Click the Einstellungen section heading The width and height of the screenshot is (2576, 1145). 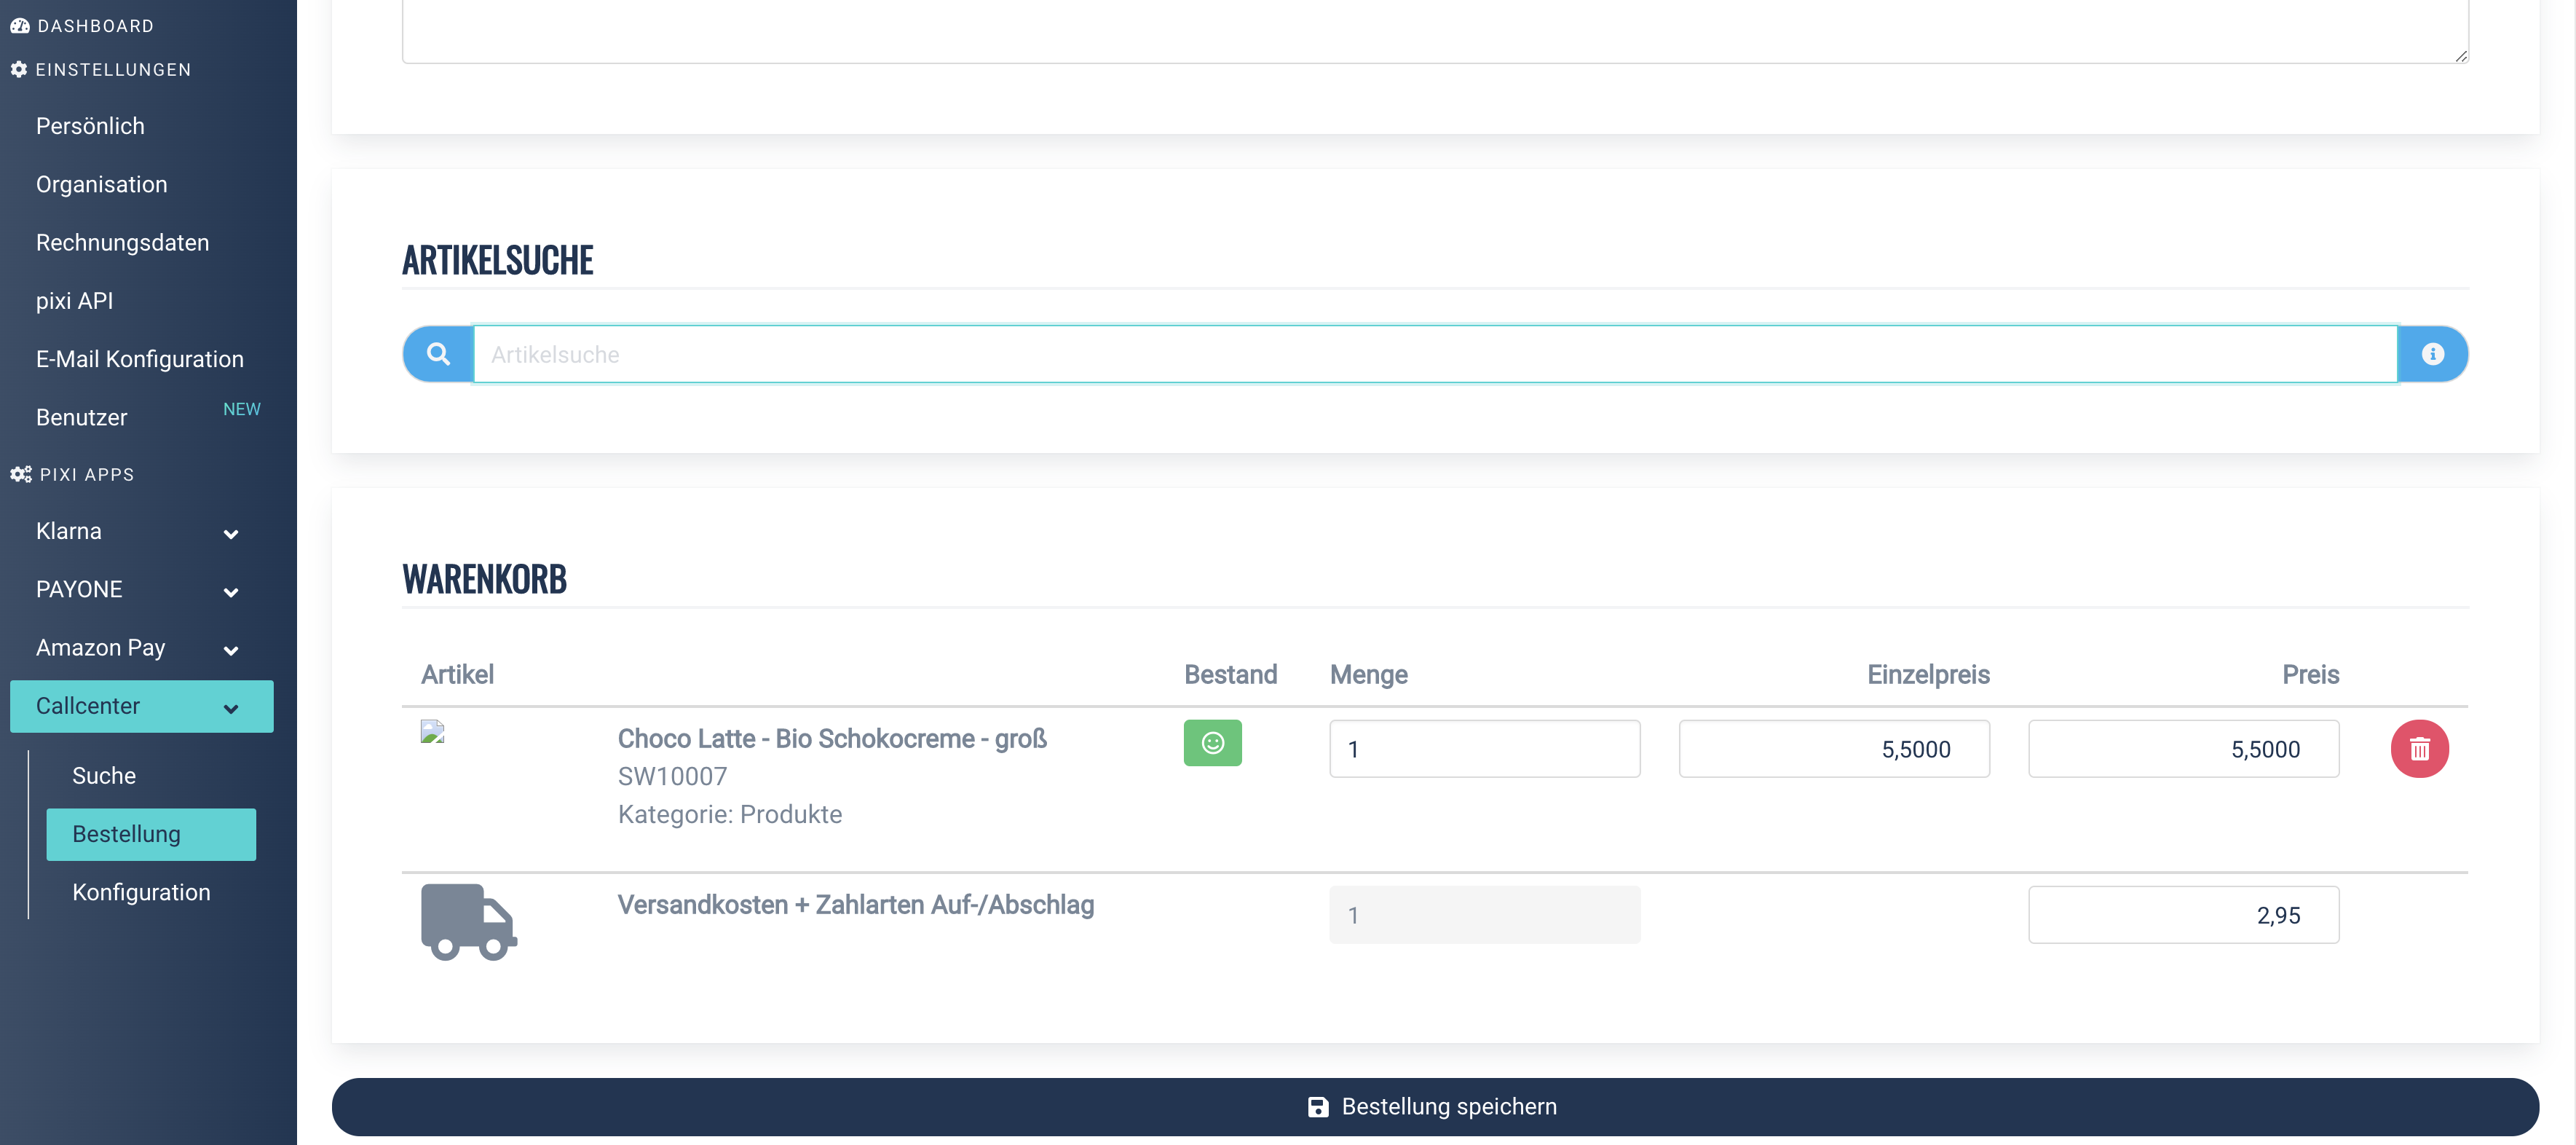[113, 70]
